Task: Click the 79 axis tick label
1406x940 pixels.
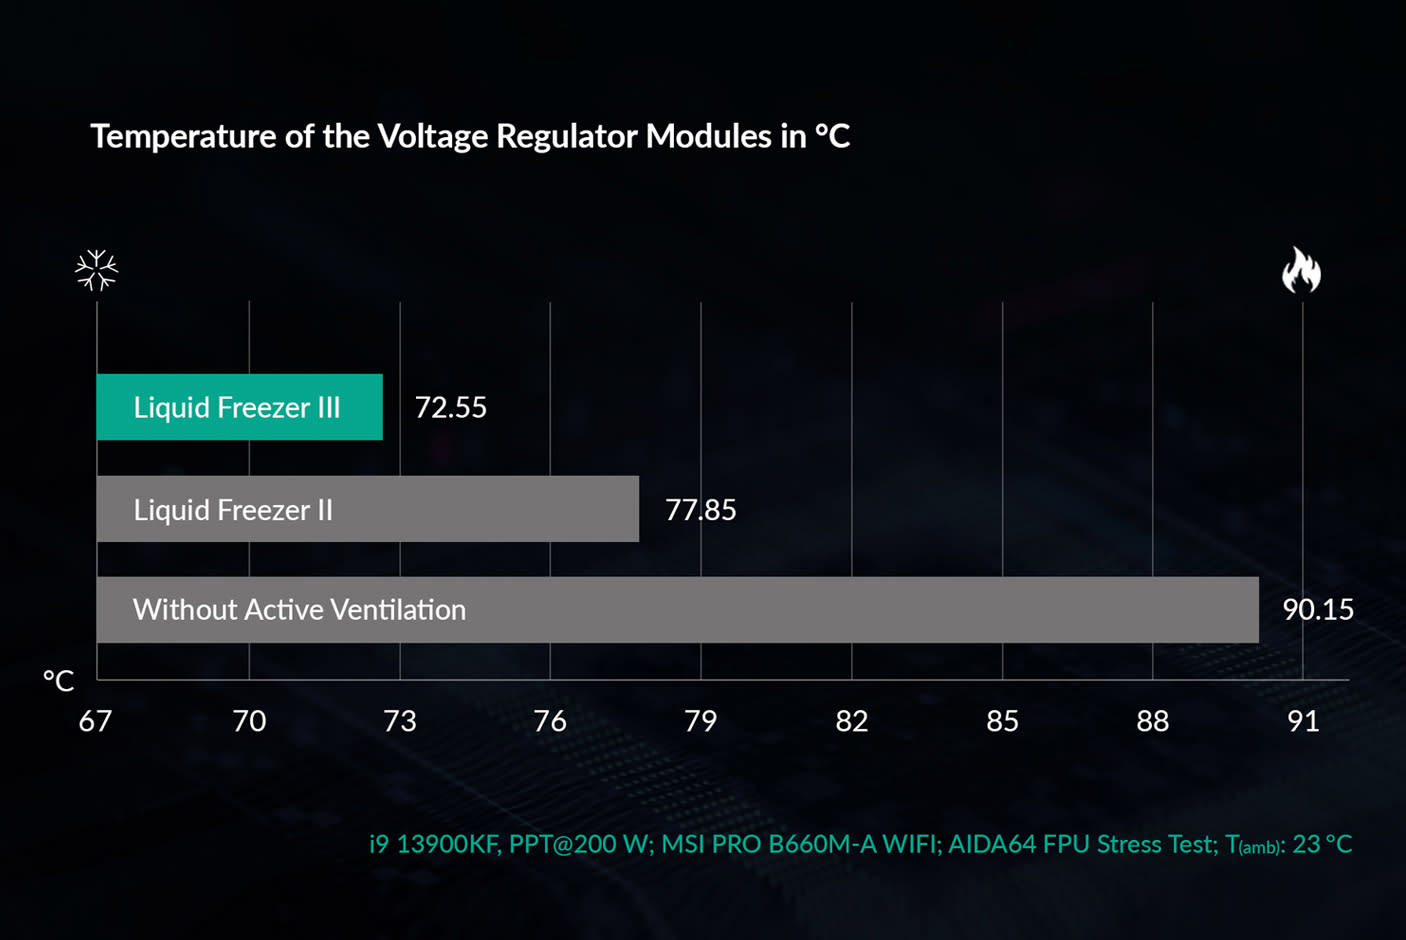Action: click(700, 721)
